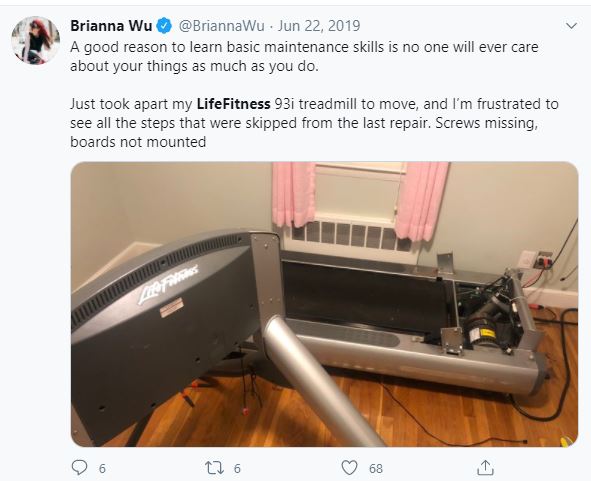Click the reply speech bubble icon
This screenshot has height=481, width=591.
click(x=80, y=468)
